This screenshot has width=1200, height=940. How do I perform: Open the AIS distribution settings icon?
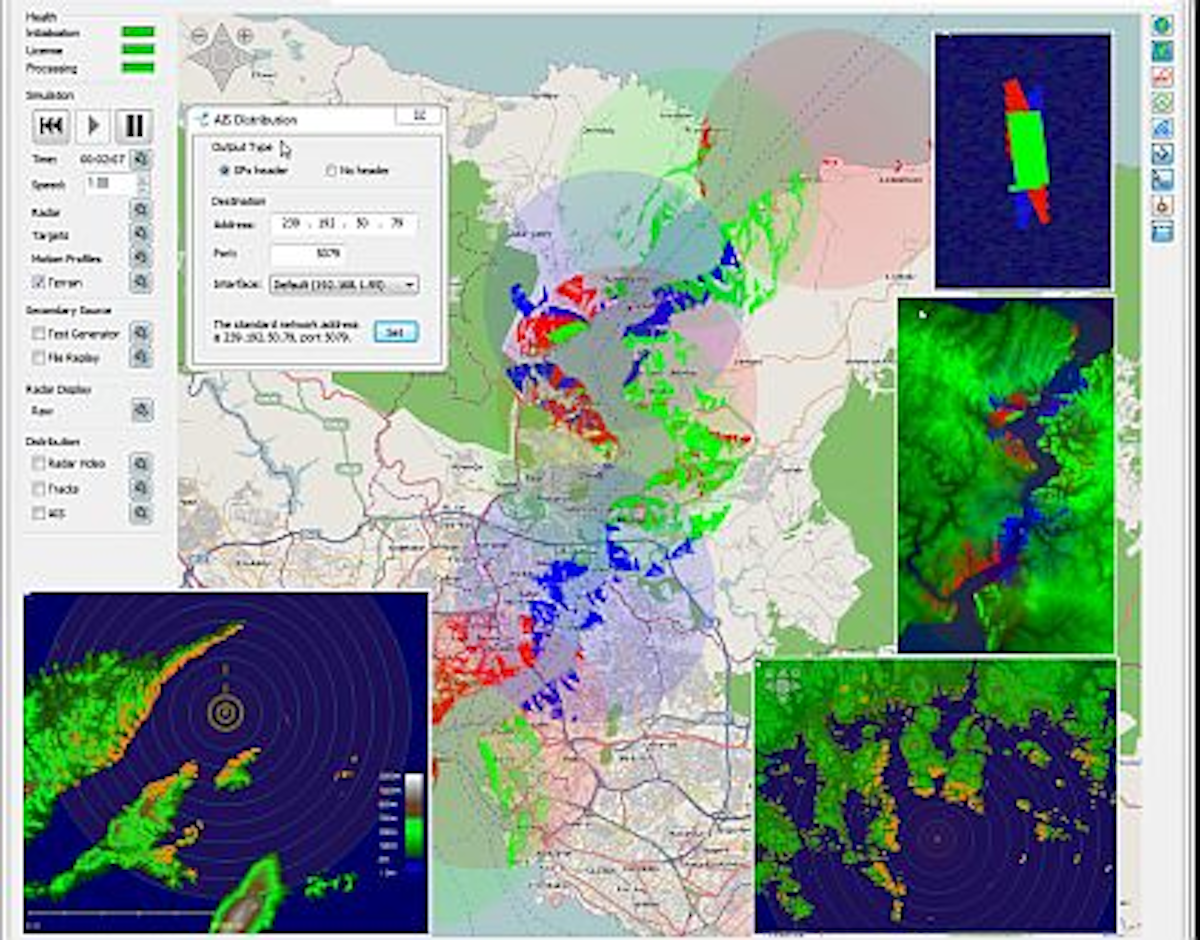click(140, 511)
